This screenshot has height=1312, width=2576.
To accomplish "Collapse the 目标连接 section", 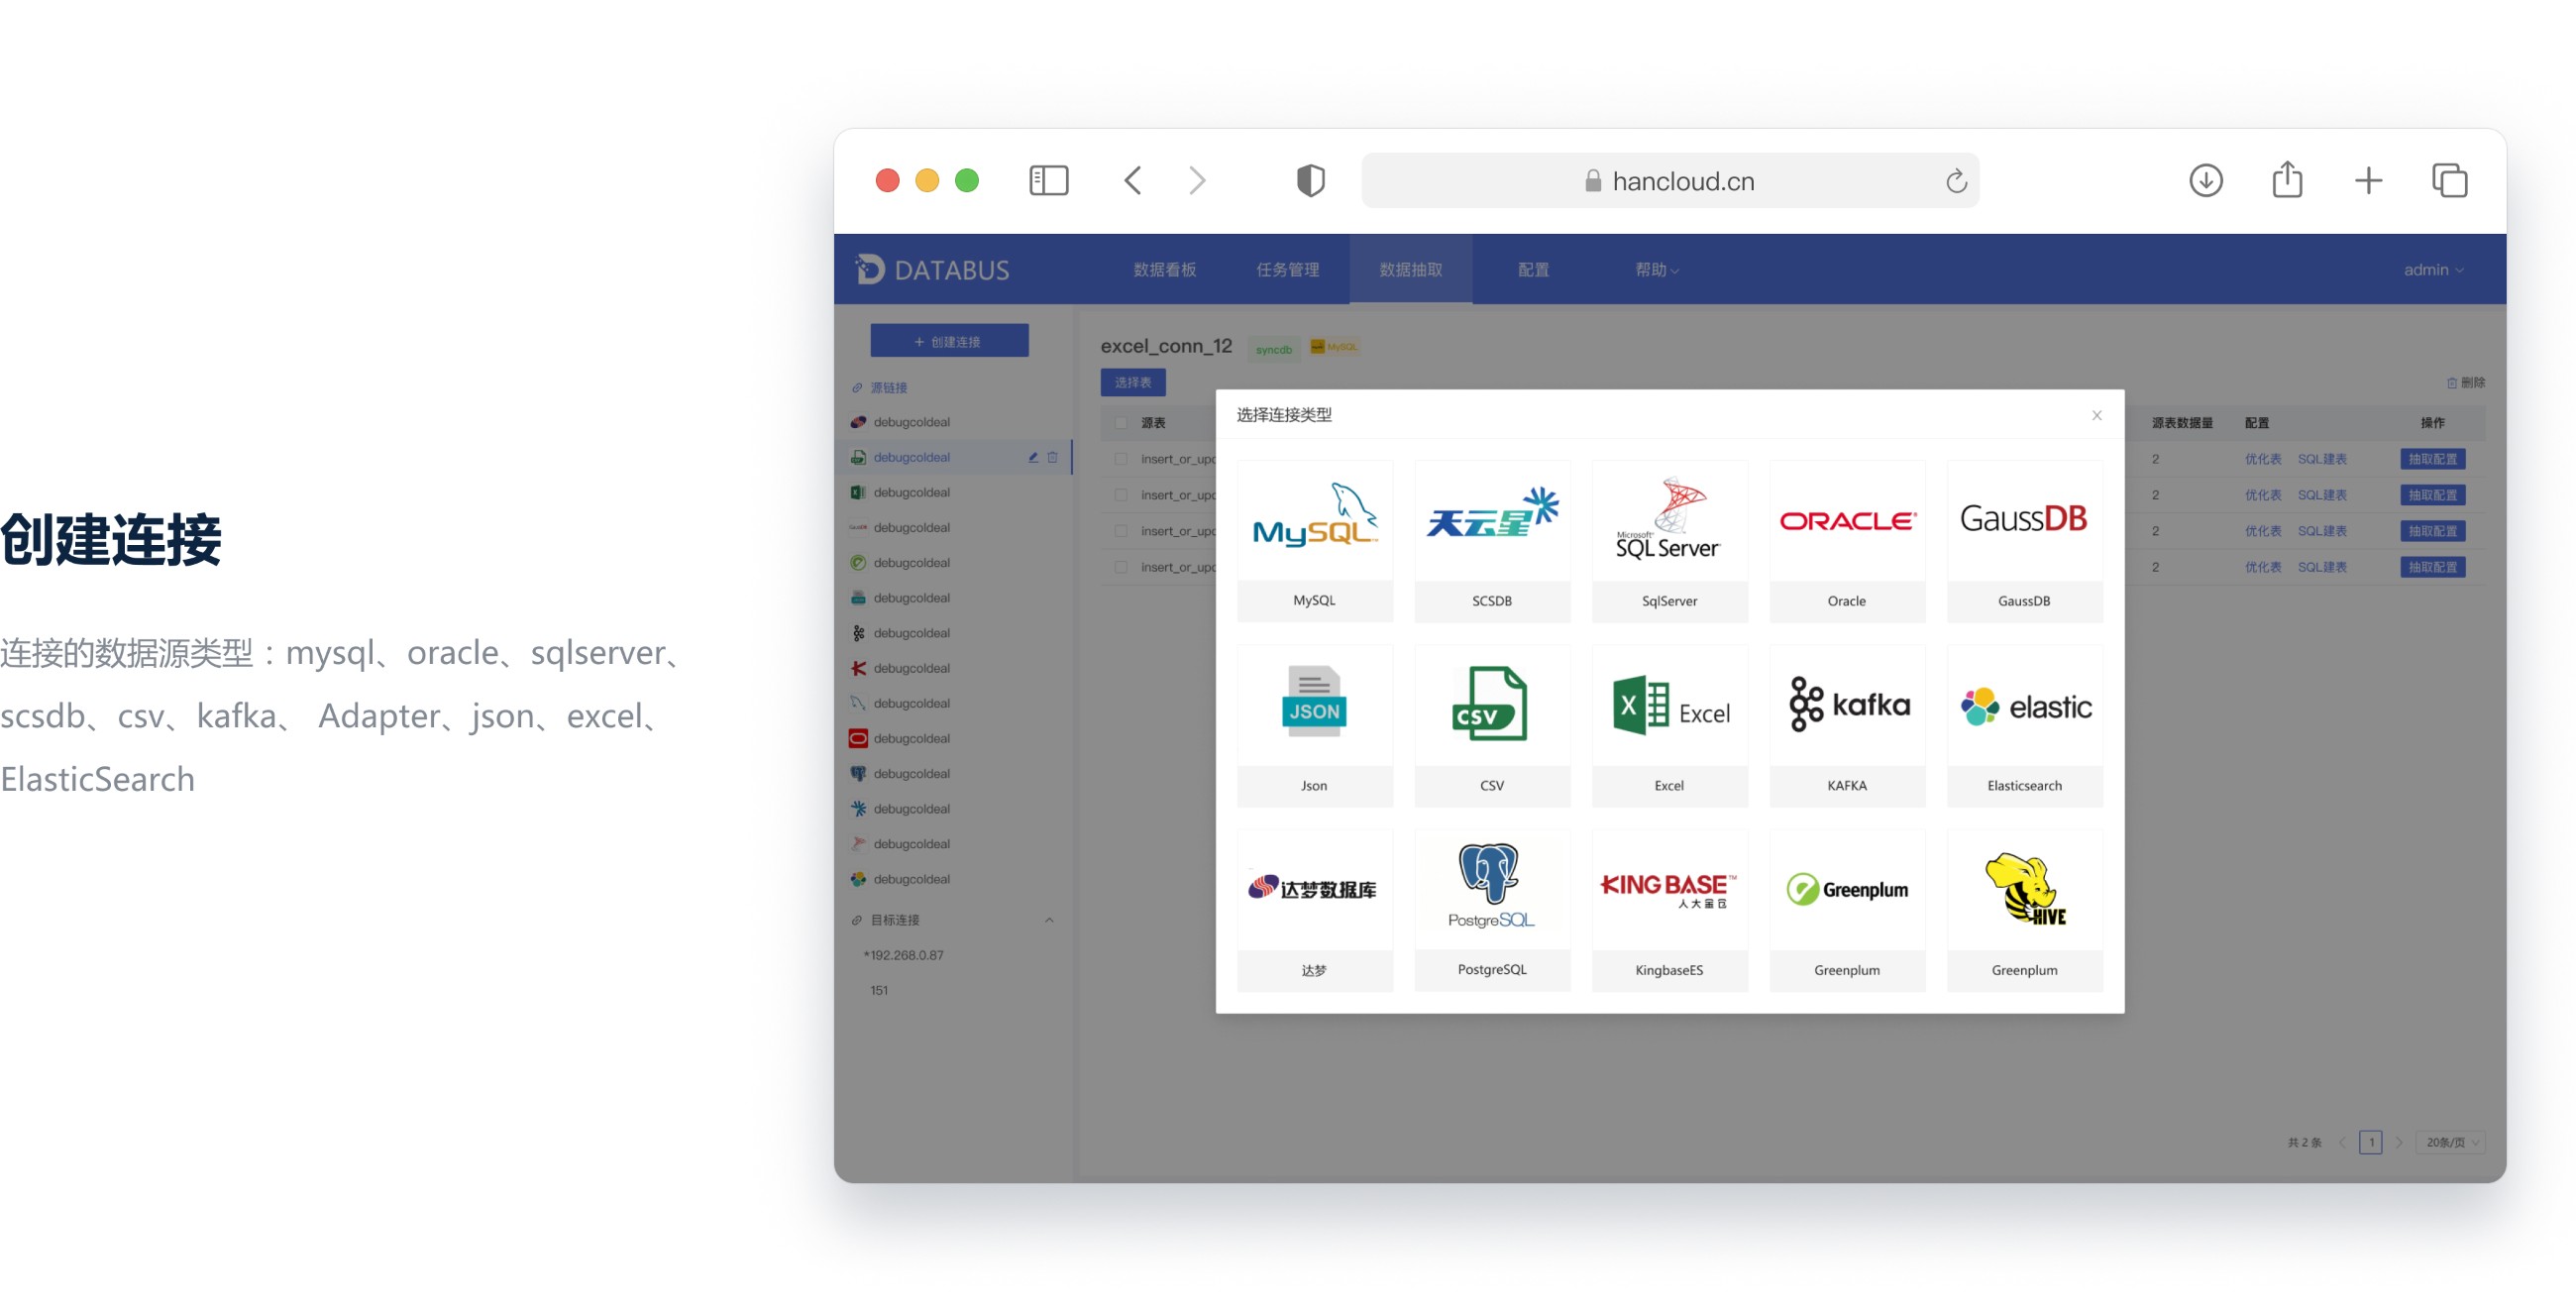I will coord(1049,920).
